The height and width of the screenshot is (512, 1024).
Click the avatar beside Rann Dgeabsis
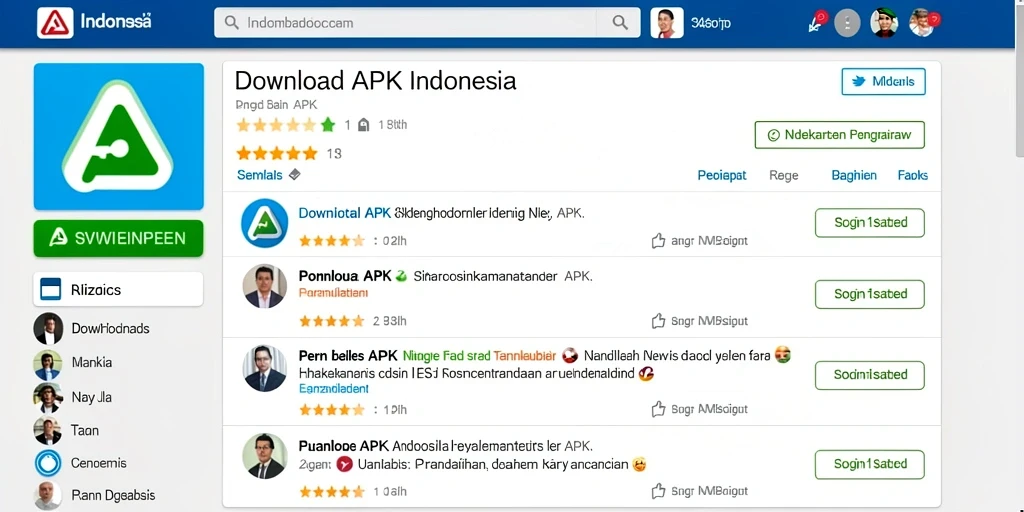click(x=48, y=496)
